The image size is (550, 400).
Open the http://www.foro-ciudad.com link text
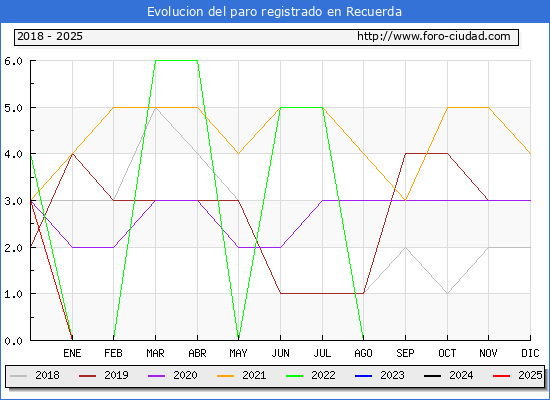click(434, 36)
